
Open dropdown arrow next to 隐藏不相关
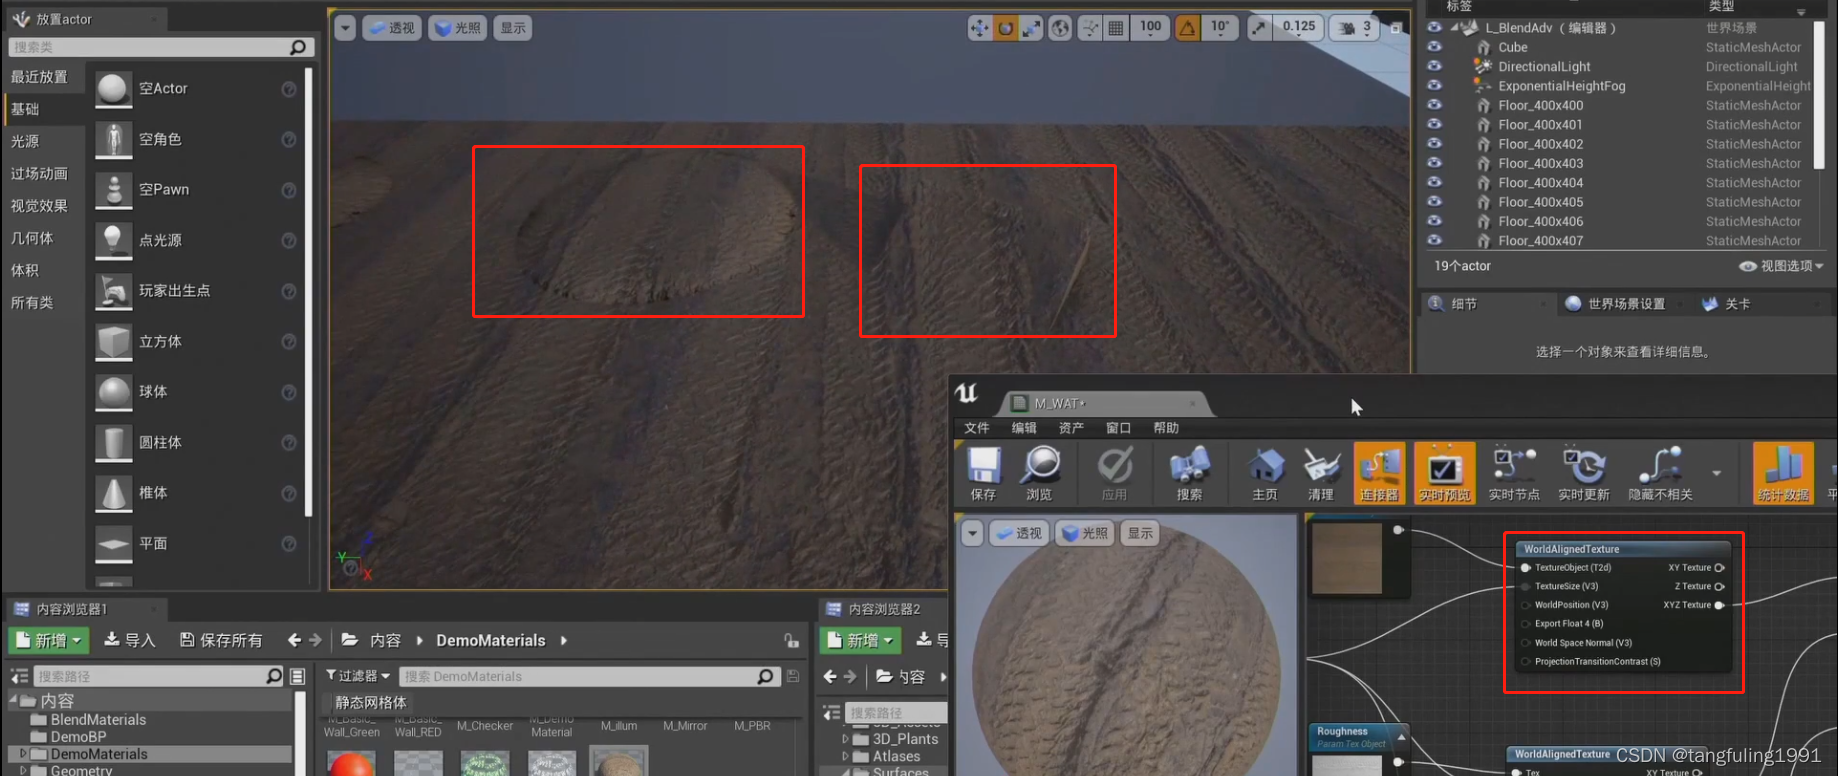[1717, 472]
